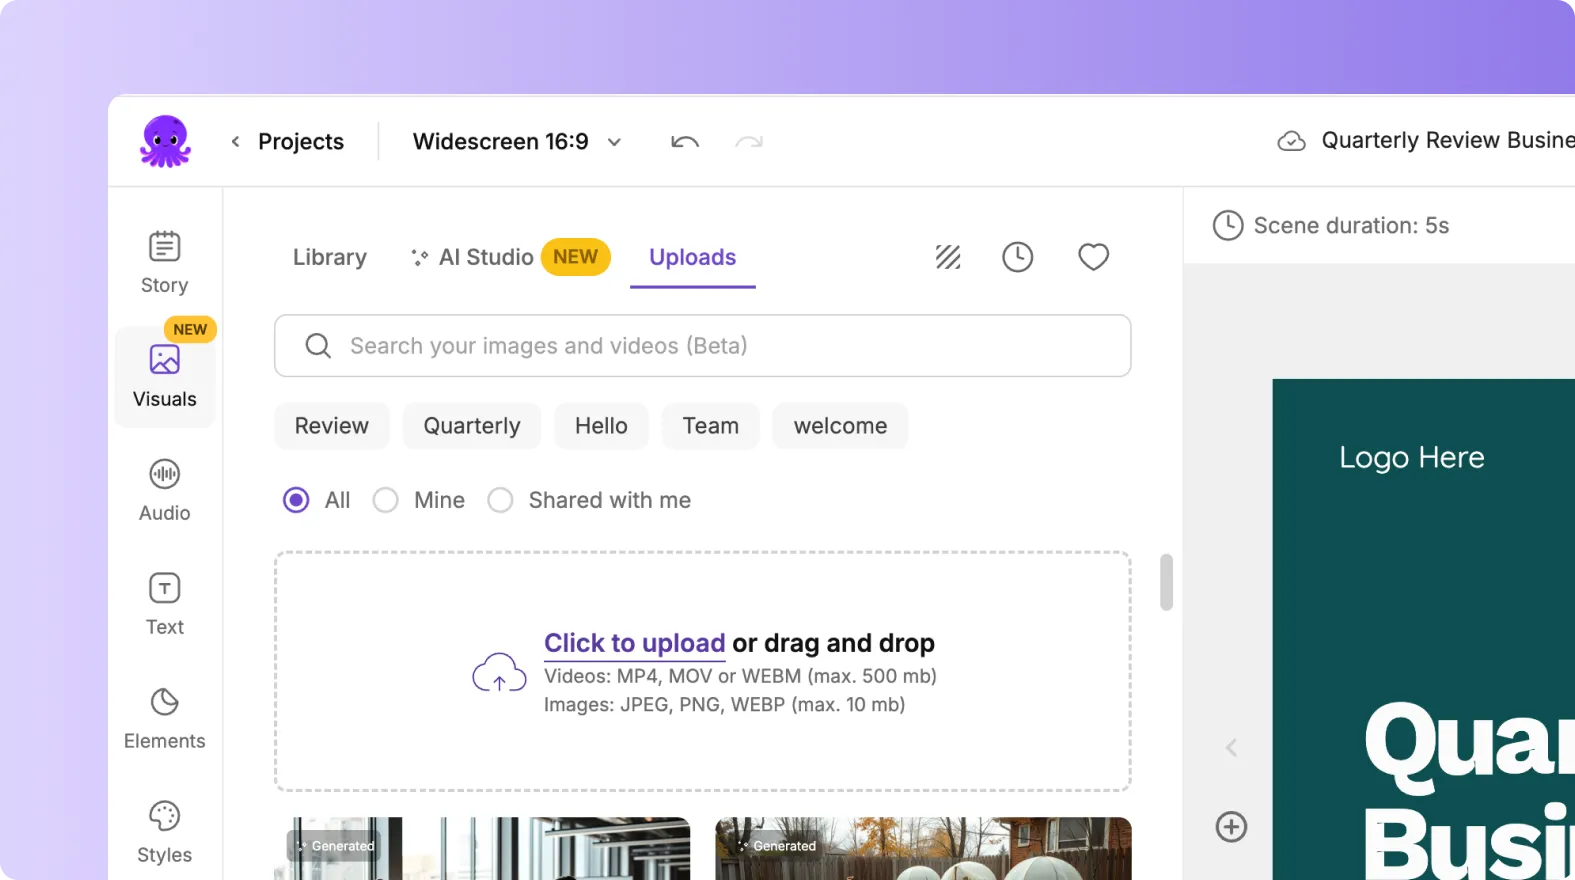Click the Quarterly tag chip
This screenshot has height=880, width=1575.
pyautogui.click(x=471, y=426)
